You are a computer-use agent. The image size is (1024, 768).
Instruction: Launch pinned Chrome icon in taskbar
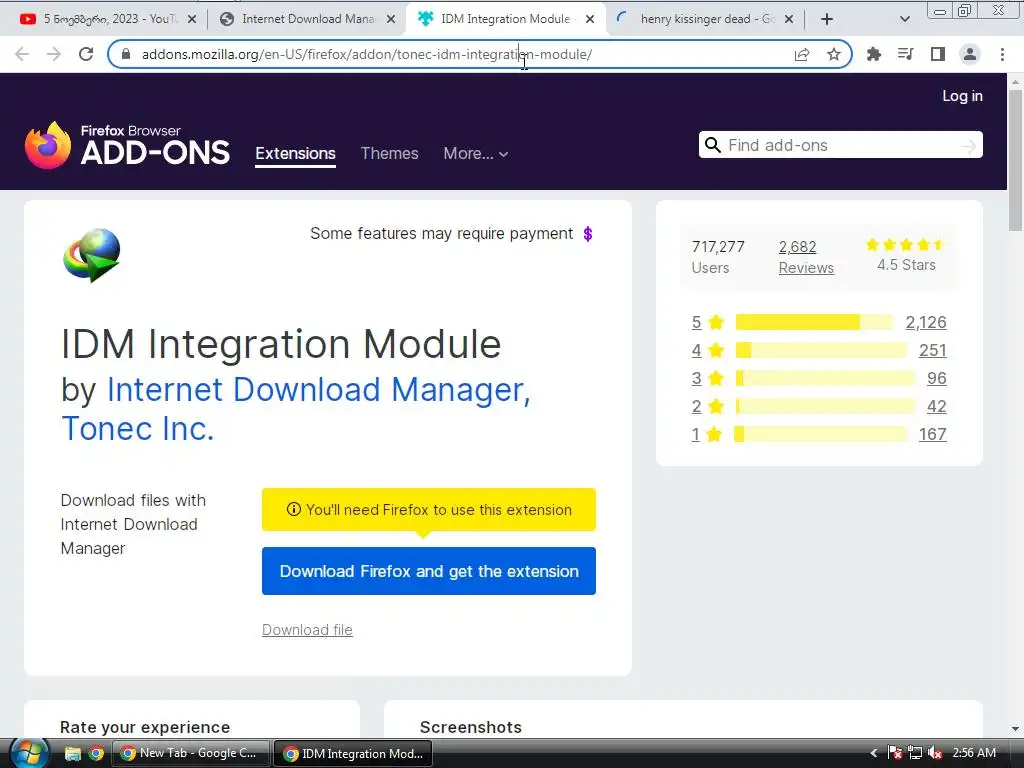tap(97, 754)
